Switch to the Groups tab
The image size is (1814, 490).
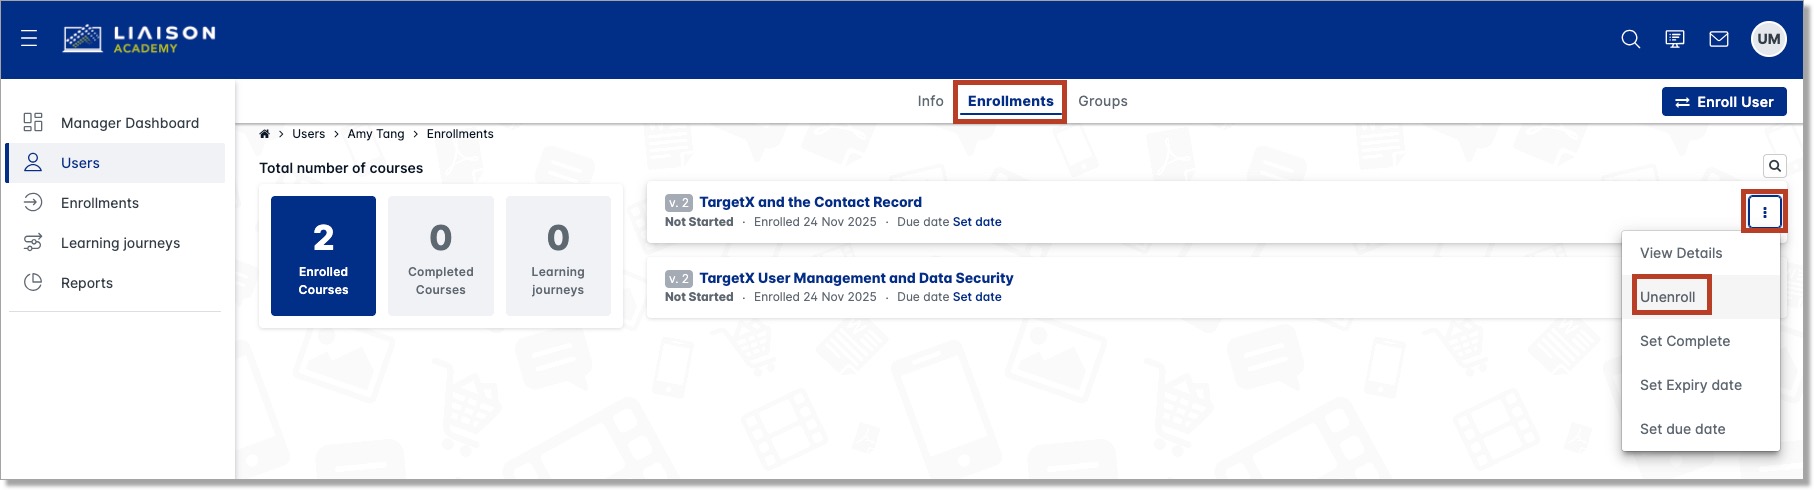coord(1102,101)
